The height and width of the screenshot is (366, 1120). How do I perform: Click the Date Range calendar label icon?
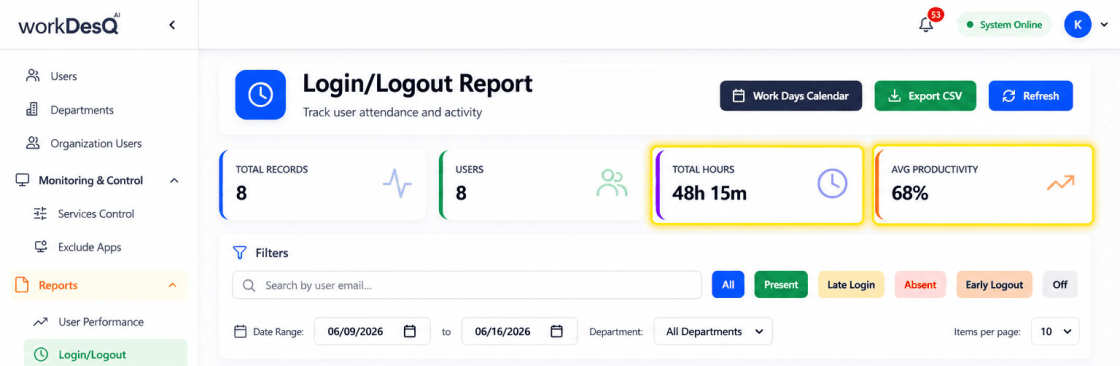(x=241, y=332)
